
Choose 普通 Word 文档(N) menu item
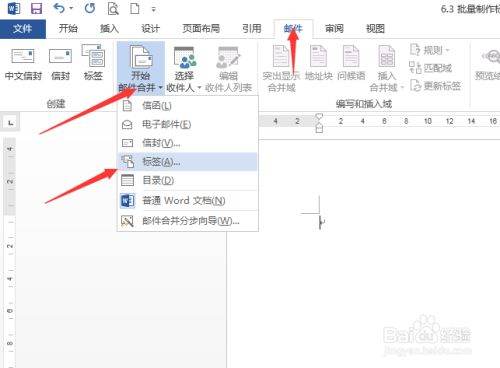pyautogui.click(x=187, y=201)
